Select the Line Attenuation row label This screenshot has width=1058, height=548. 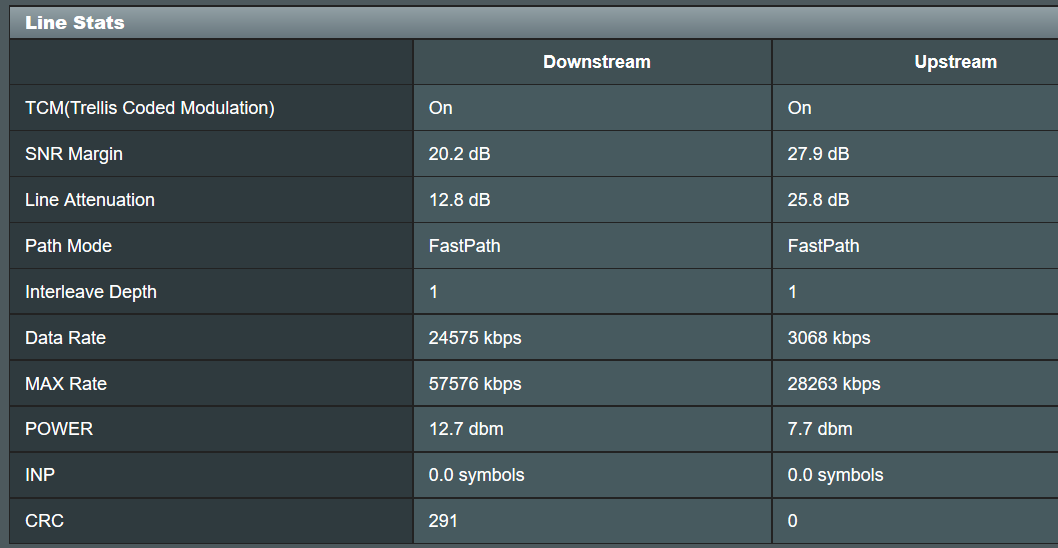pyautogui.click(x=90, y=200)
